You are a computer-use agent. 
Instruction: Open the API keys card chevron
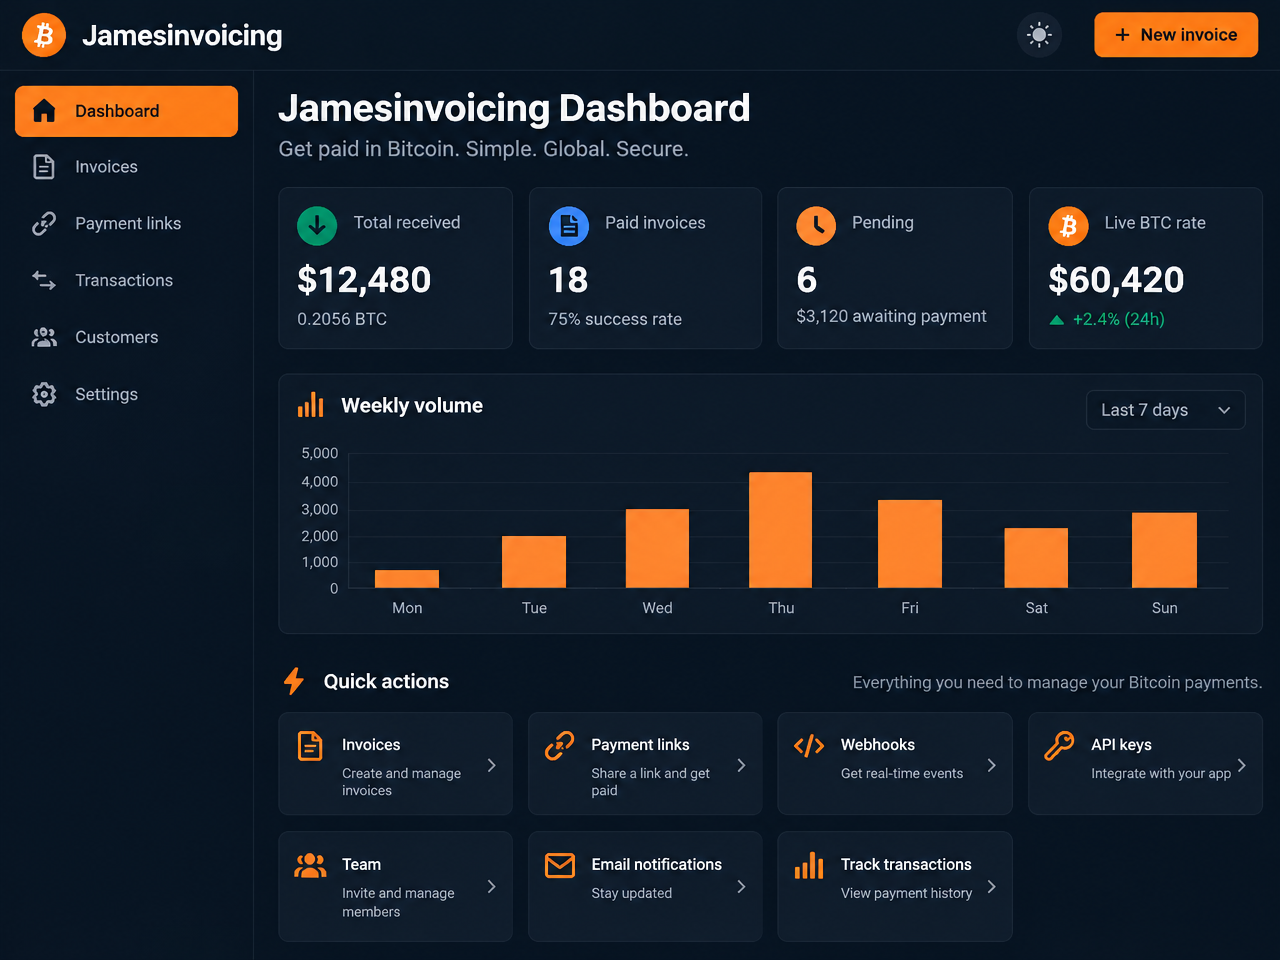(x=1241, y=765)
